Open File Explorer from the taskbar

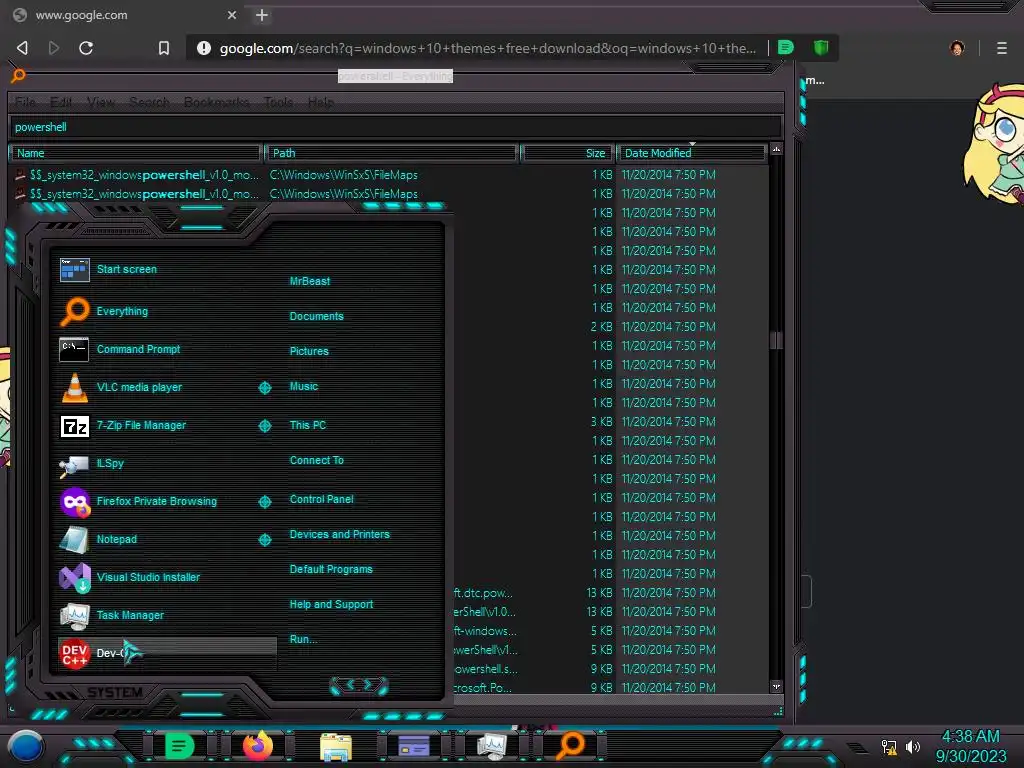pos(336,746)
